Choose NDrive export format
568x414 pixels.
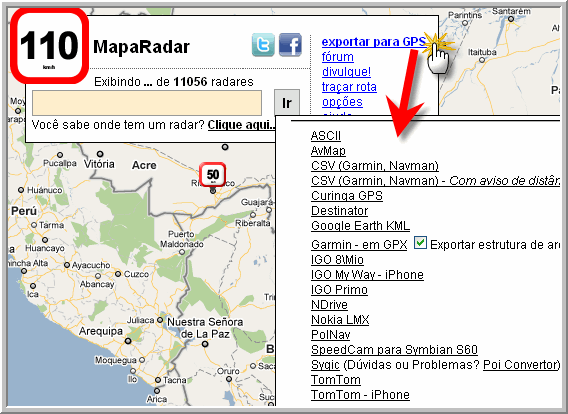(x=329, y=305)
